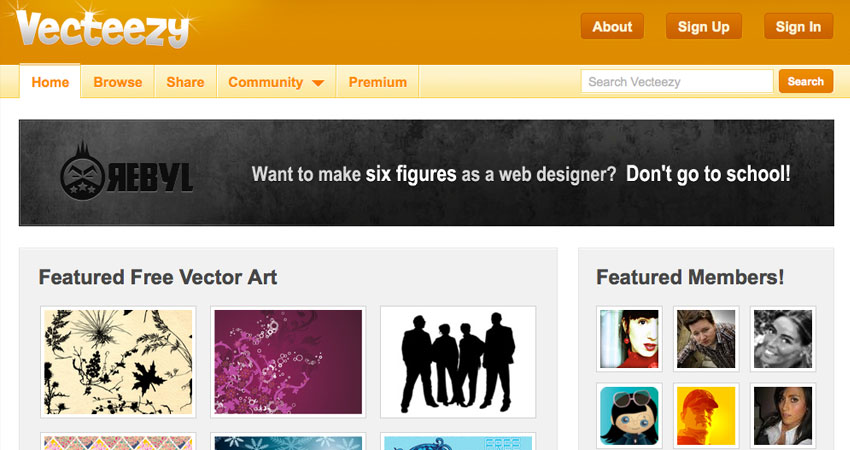
Task: Open the Browse tab
Action: (x=118, y=82)
